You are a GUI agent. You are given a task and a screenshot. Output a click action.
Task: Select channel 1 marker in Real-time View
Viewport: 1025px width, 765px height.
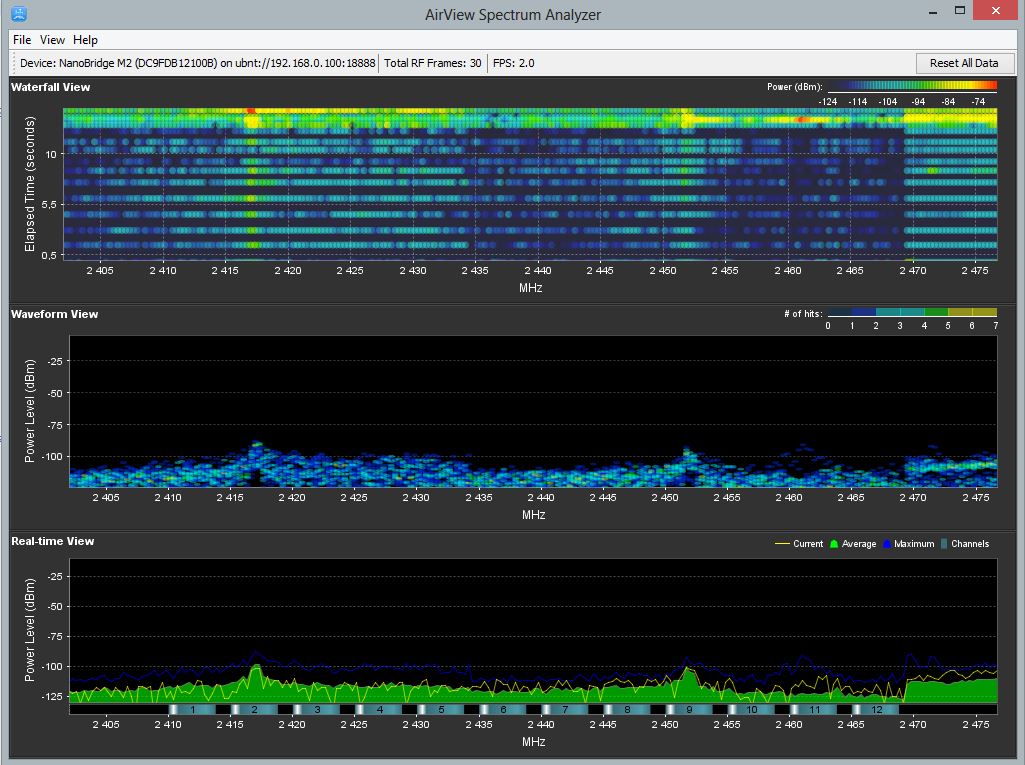click(193, 709)
